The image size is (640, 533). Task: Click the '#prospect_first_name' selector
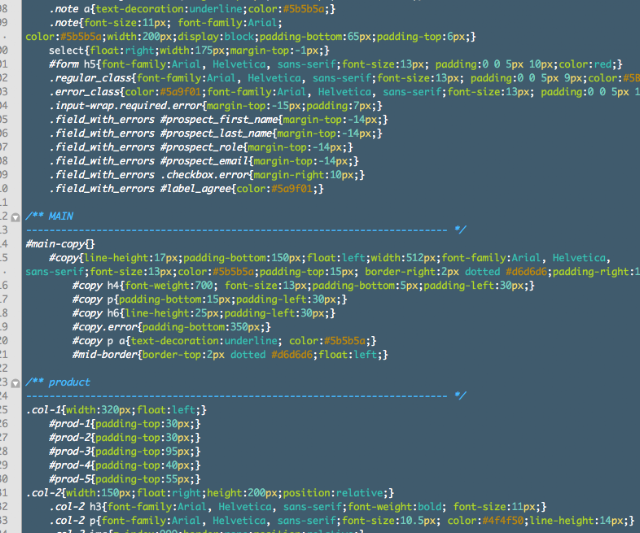pos(220,120)
